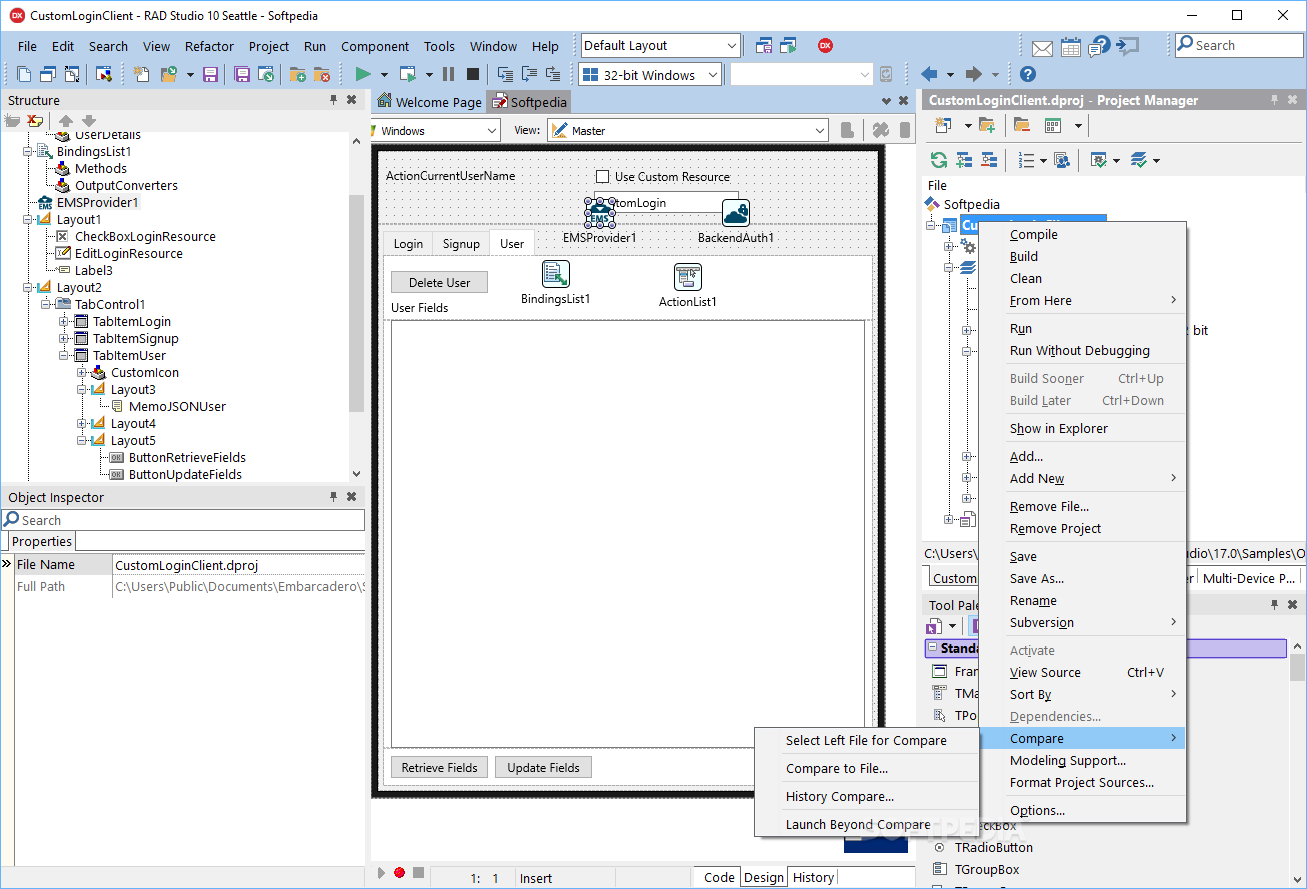Click the Move Up arrow in Structure toolbar
The width and height of the screenshot is (1307, 889).
pyautogui.click(x=67, y=120)
